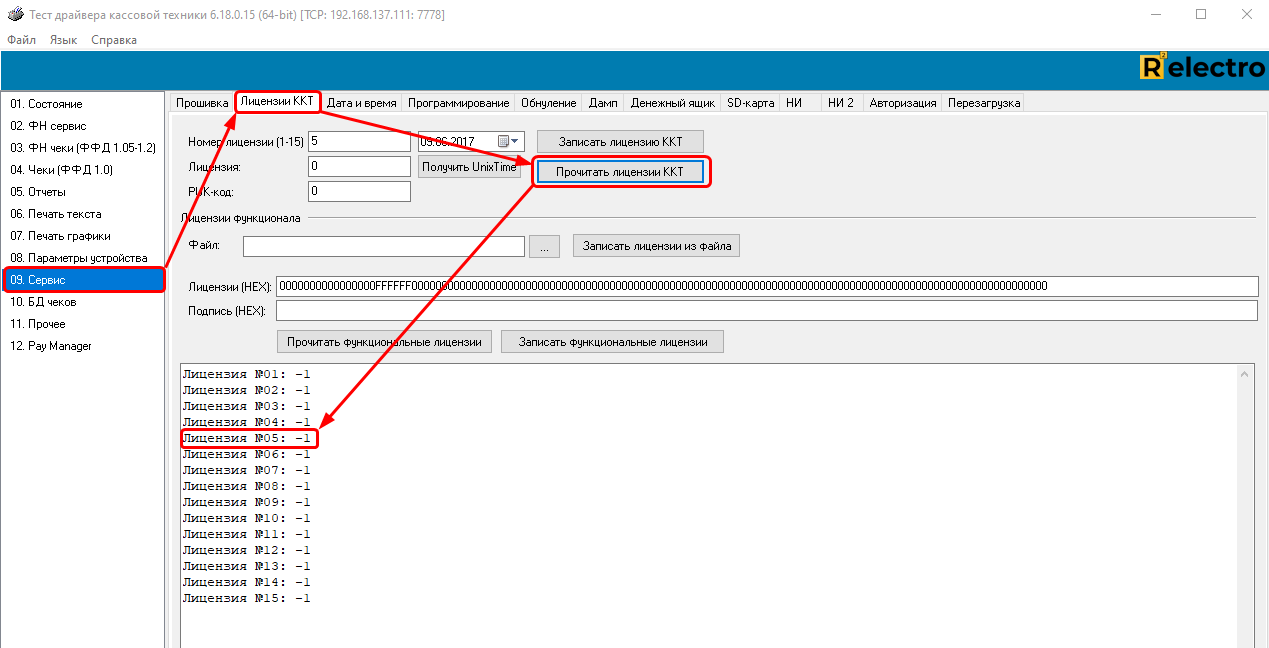1269x648 pixels.
Task: Select 12. Pay Manager sidebar item
Action: click(x=51, y=346)
